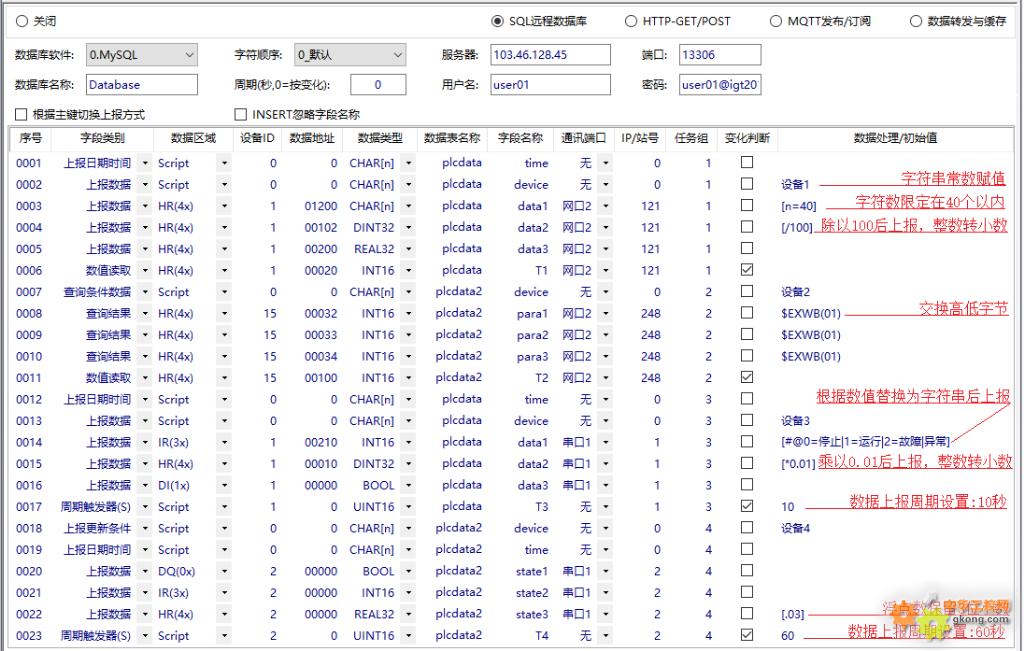Viewport: 1024px width, 651px height.
Task: Click the data address 00210 cell
Action: coord(321,443)
